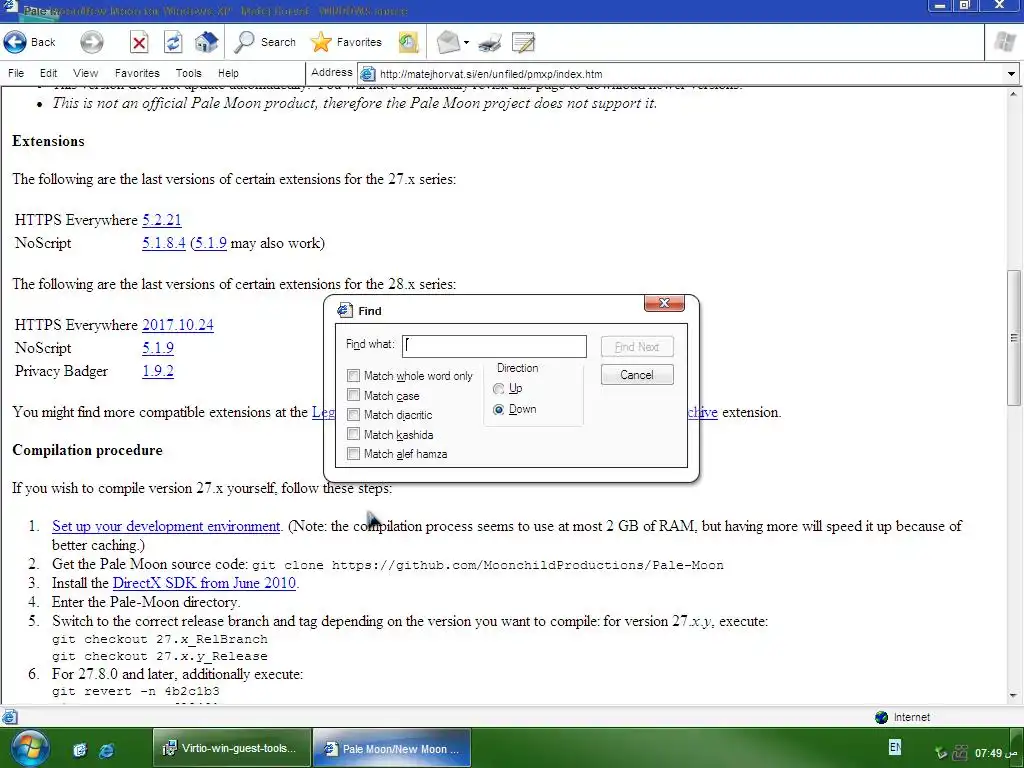Open the Tools menu

(188, 73)
